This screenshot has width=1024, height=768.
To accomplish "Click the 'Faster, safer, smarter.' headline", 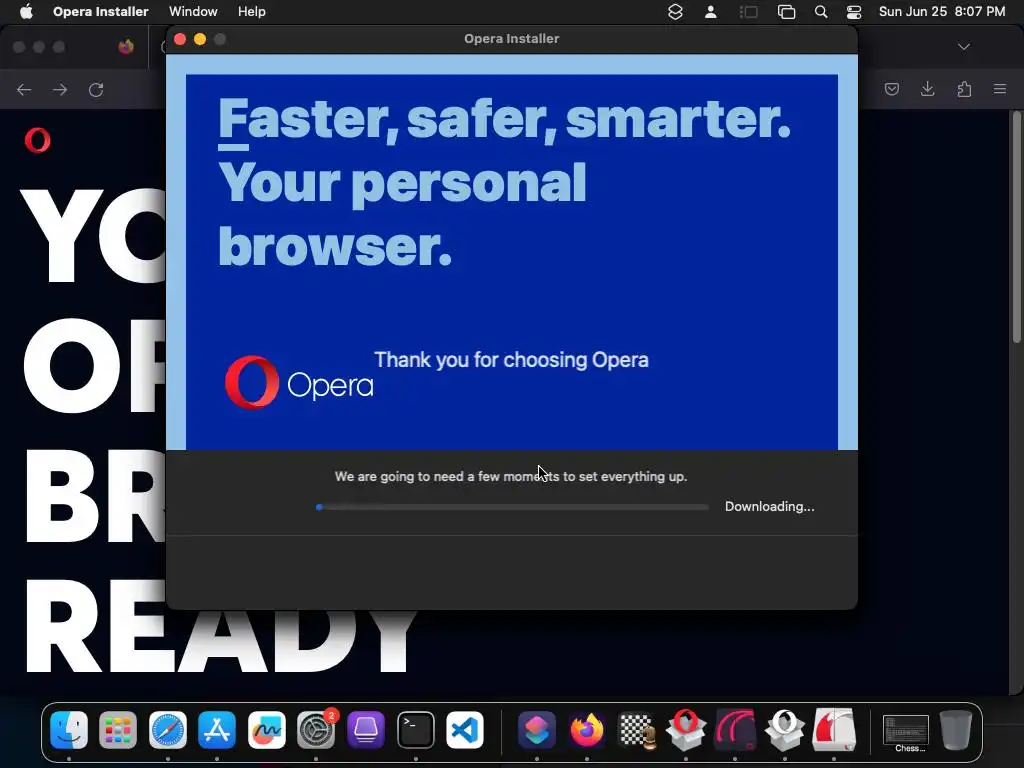I will tap(504, 120).
